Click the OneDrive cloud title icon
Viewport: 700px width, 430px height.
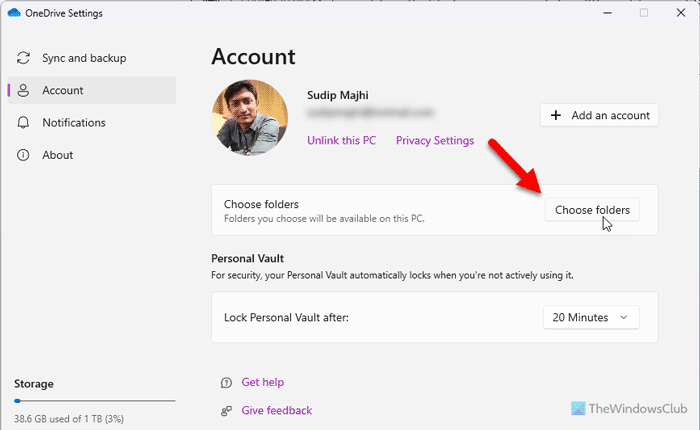click(11, 13)
